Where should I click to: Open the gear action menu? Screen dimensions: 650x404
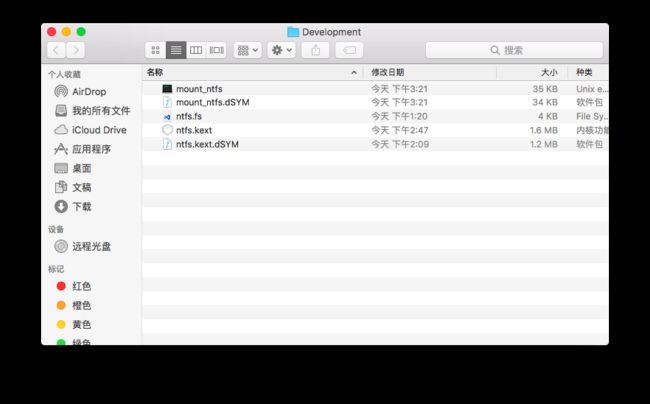[x=281, y=50]
